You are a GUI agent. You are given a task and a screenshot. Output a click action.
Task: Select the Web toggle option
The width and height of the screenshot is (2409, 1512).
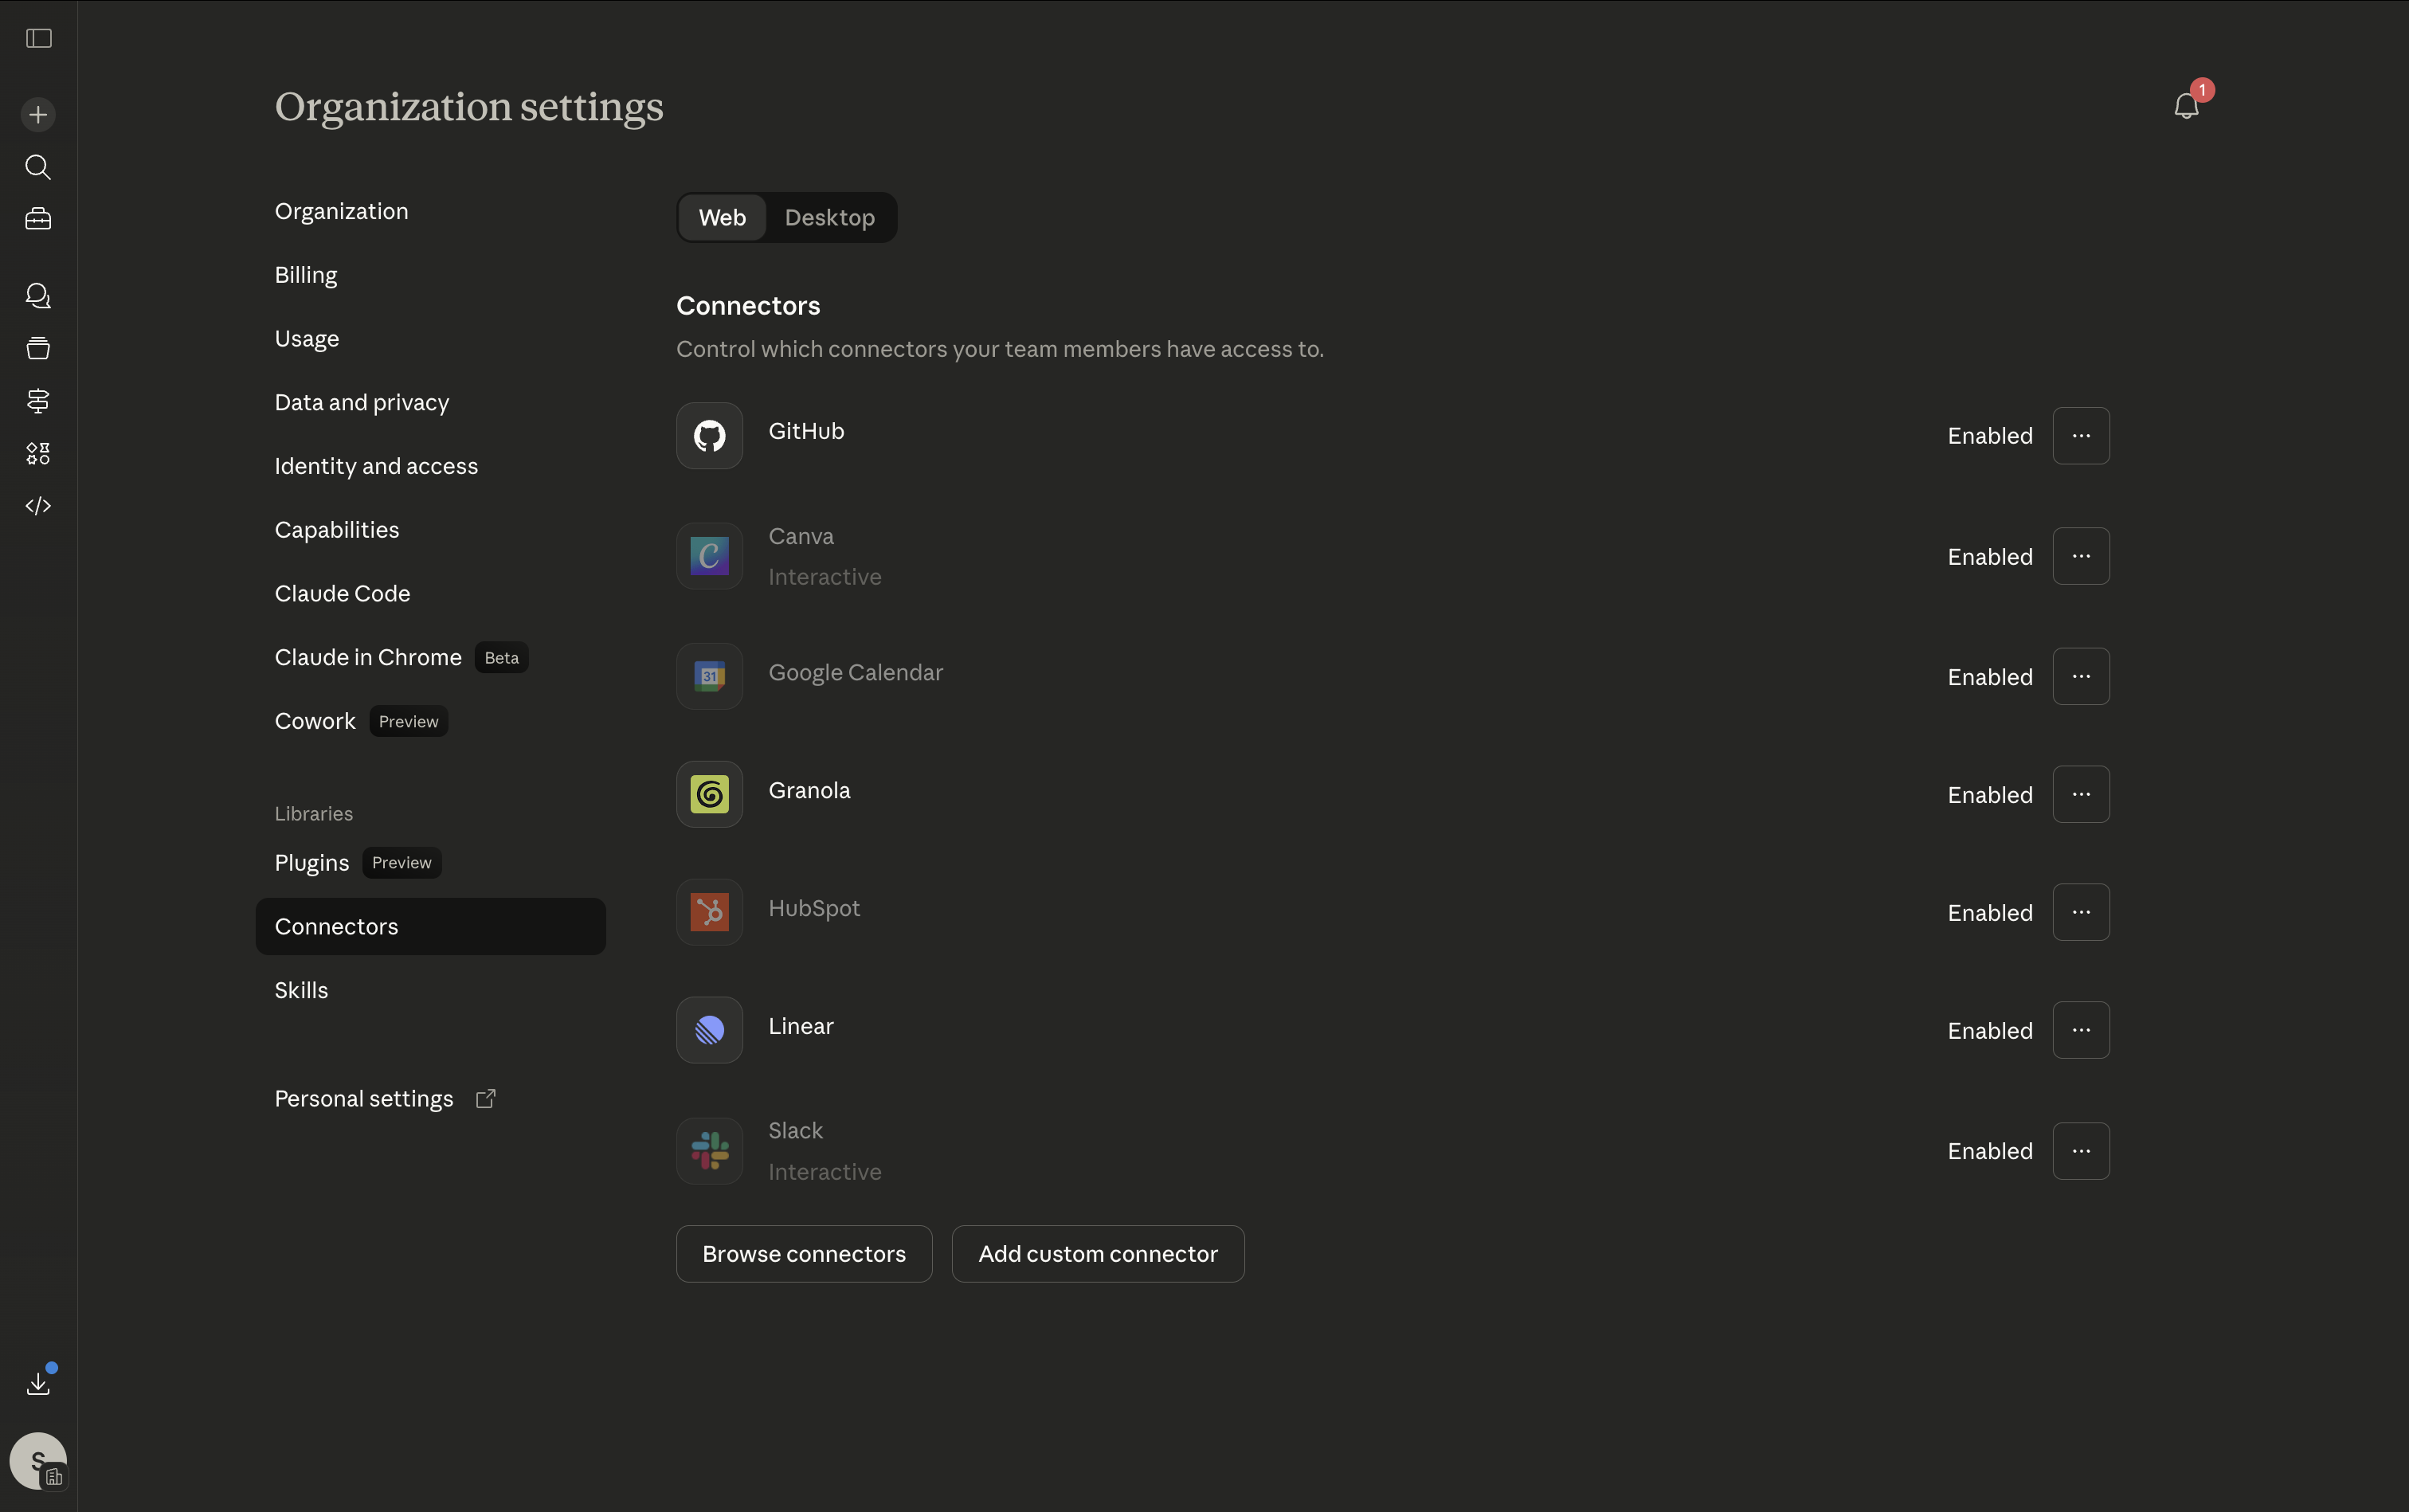point(722,218)
